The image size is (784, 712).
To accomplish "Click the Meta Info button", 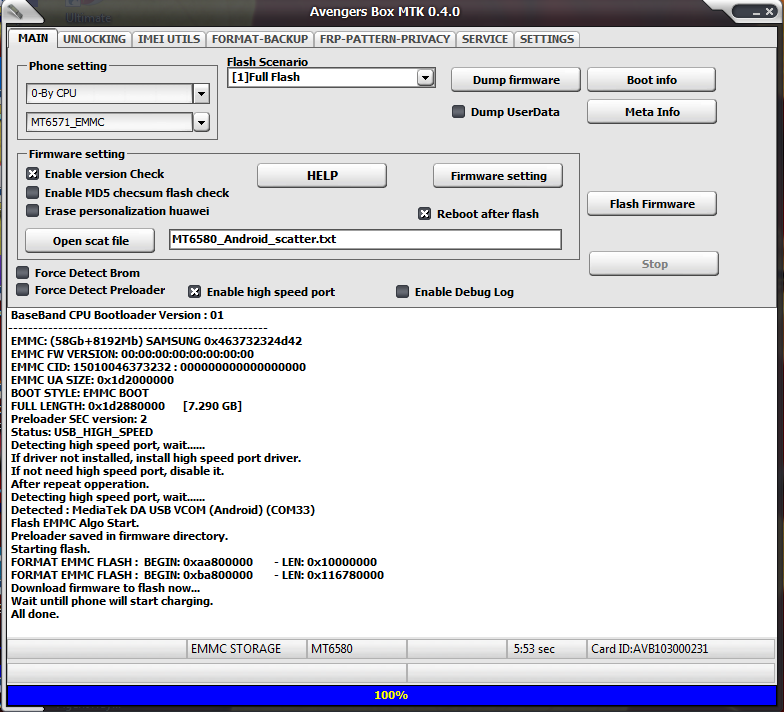I will (x=652, y=112).
